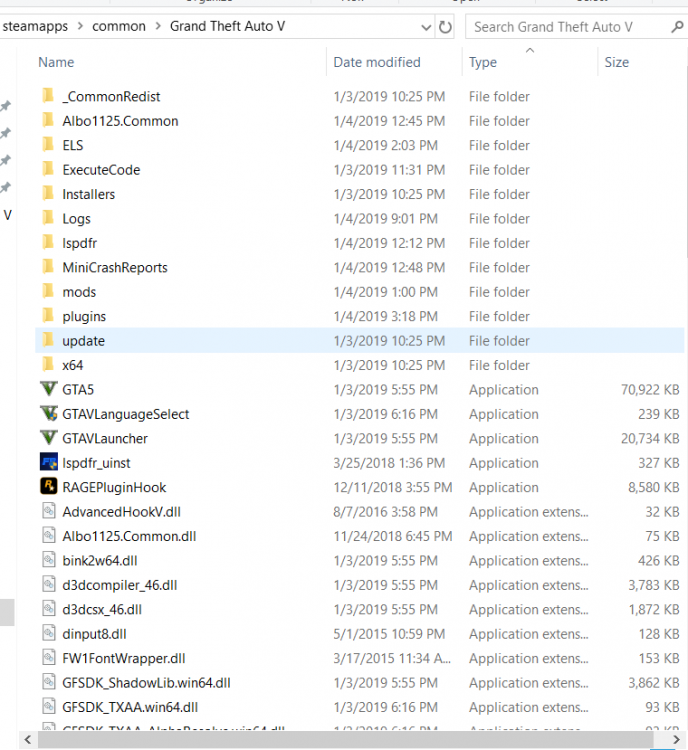688x750 pixels.
Task: Click the Installers folder icon
Action: 48,194
